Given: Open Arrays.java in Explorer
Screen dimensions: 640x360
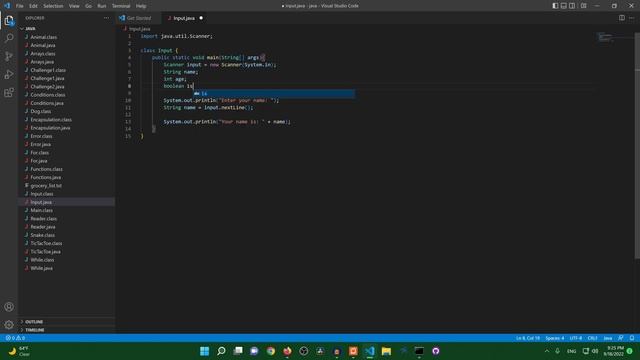Looking at the screenshot, I should click(x=42, y=62).
